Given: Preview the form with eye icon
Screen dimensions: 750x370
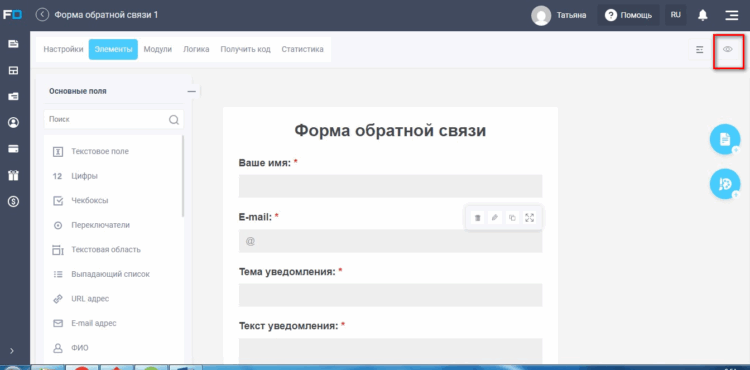Looking at the screenshot, I should pyautogui.click(x=728, y=49).
